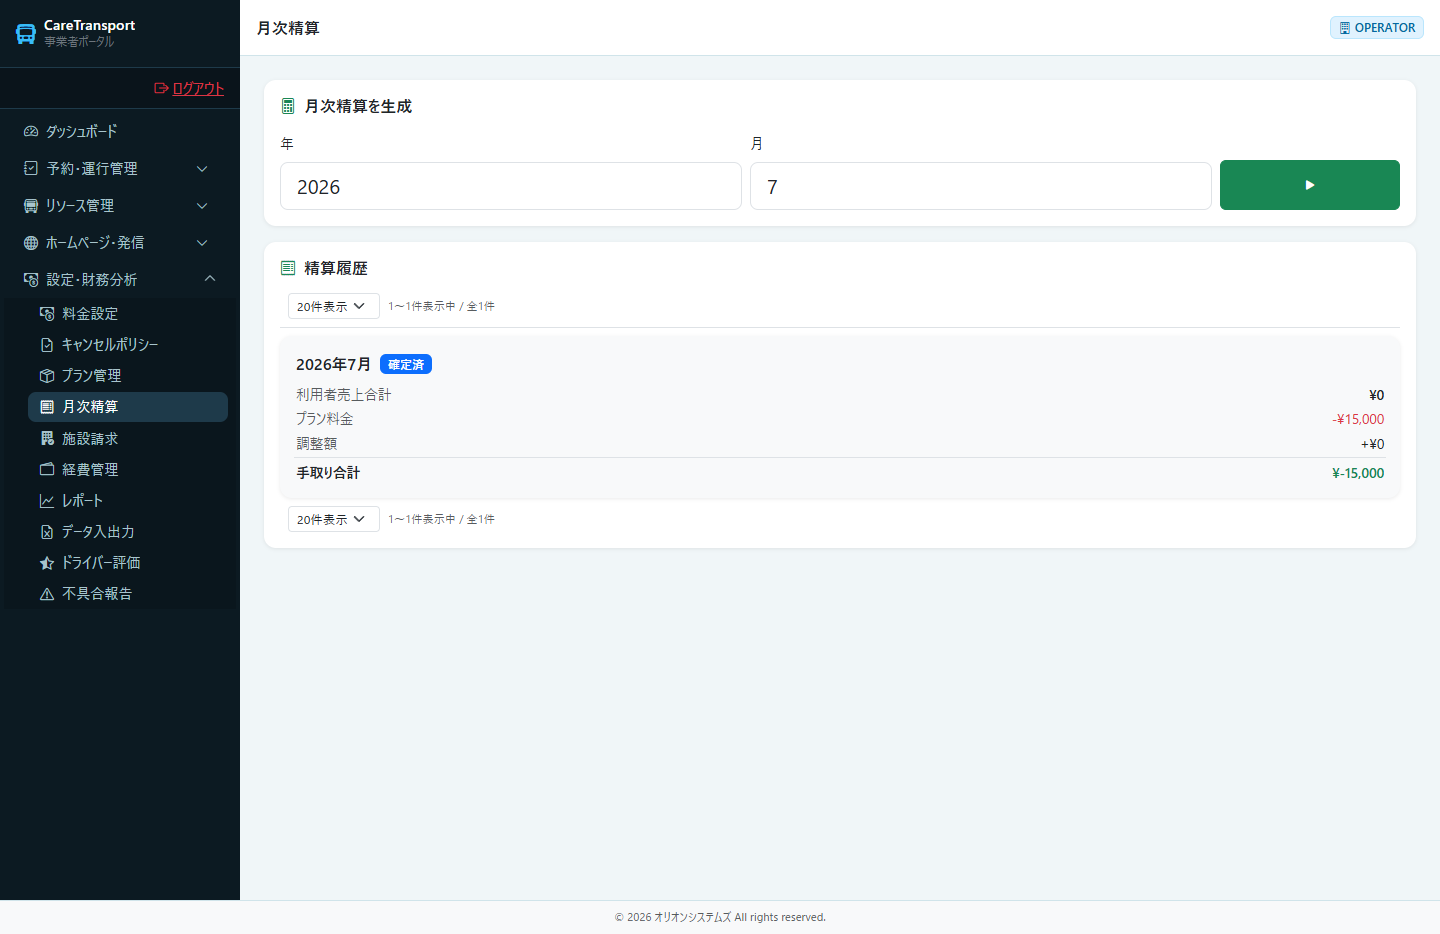Click the green generate play button
The width and height of the screenshot is (1440, 934).
1310,185
